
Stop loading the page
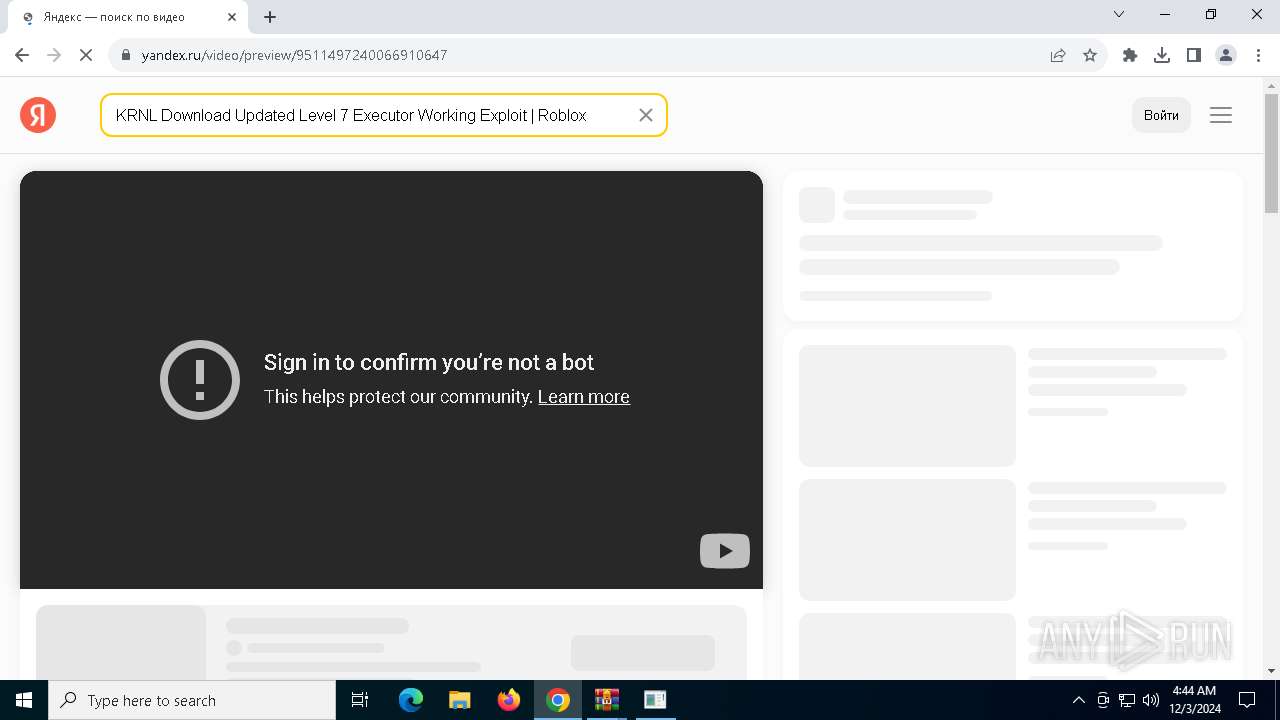click(x=86, y=55)
